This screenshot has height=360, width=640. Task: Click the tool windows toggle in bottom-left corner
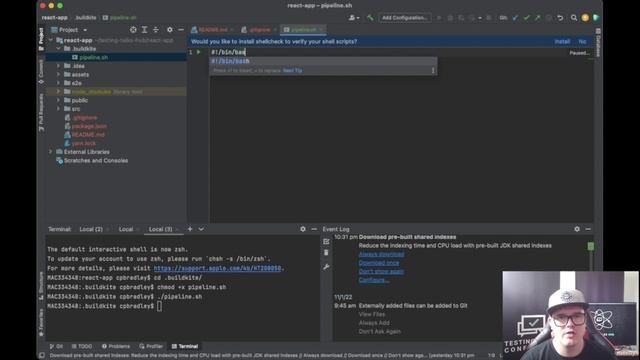coord(41,356)
